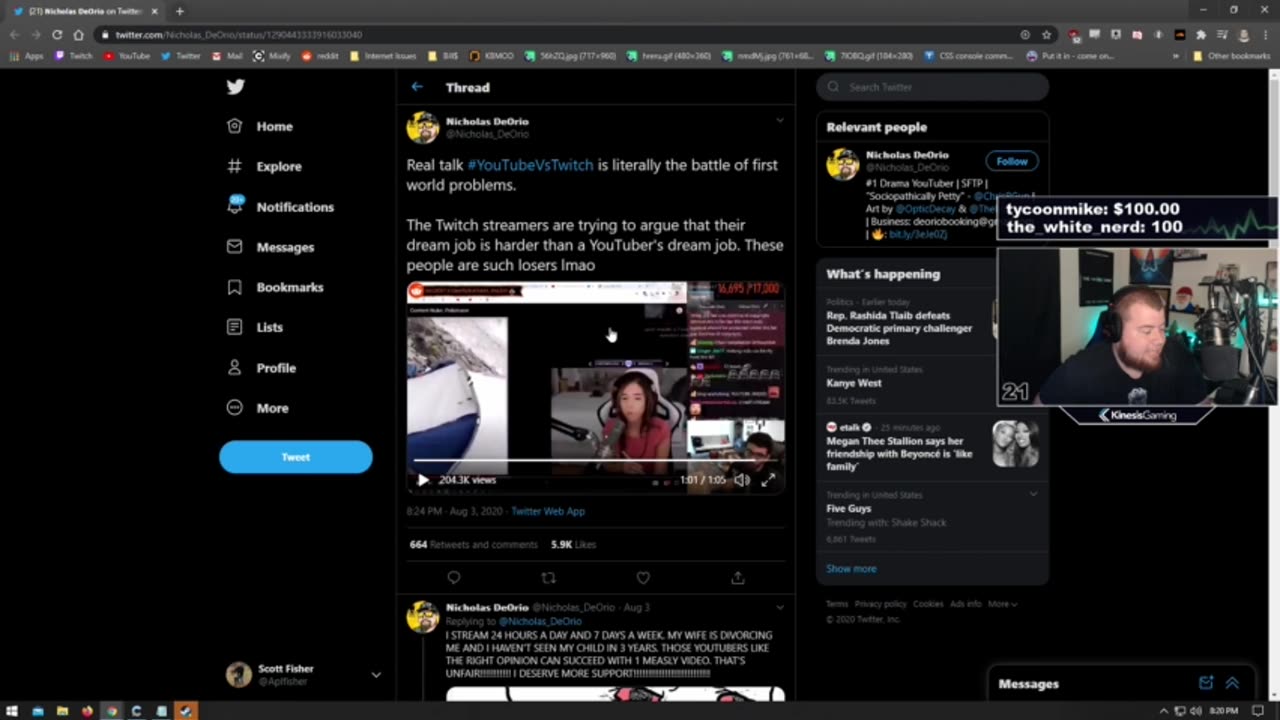Screen dimensions: 1280x720
Task: Expand the main tweet options chevron
Action: point(780,120)
